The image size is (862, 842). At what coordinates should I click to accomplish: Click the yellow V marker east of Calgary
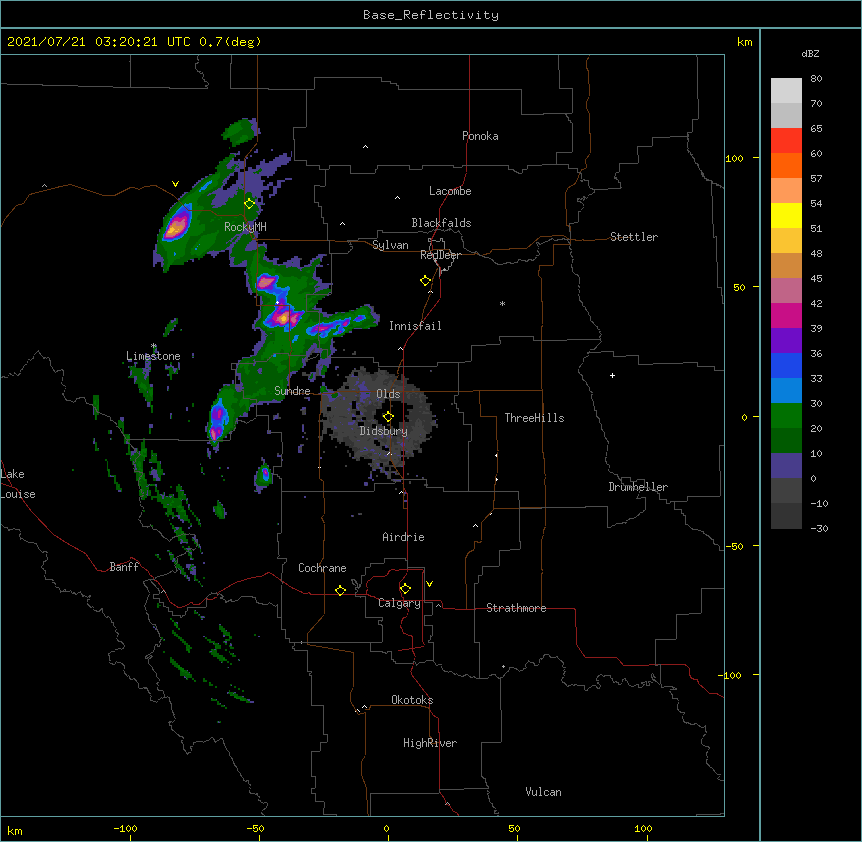click(x=429, y=584)
